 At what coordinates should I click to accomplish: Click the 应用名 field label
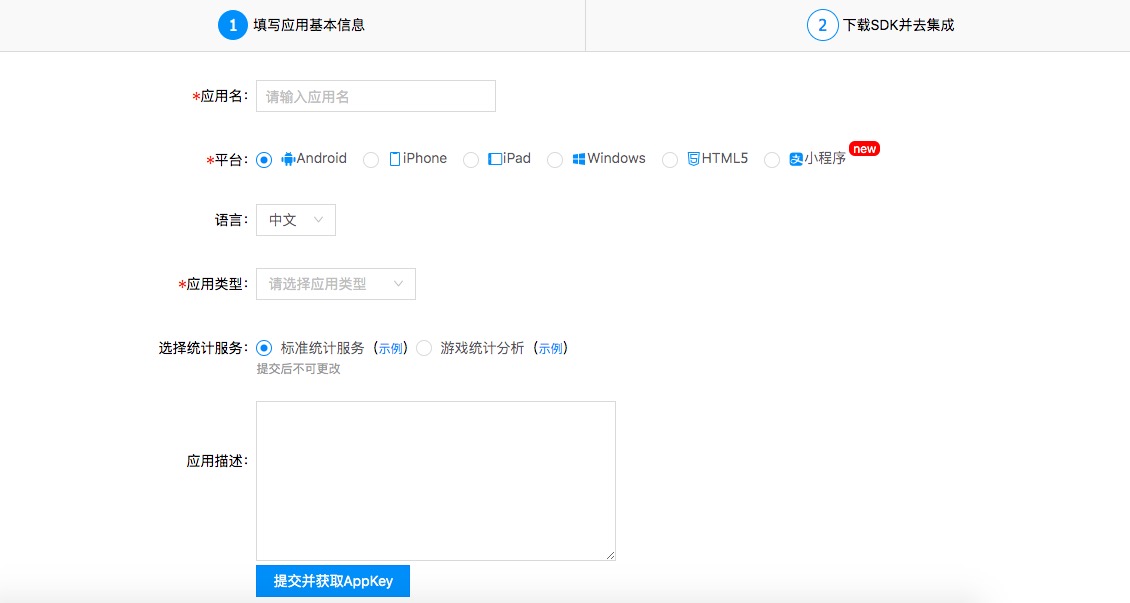(221, 97)
